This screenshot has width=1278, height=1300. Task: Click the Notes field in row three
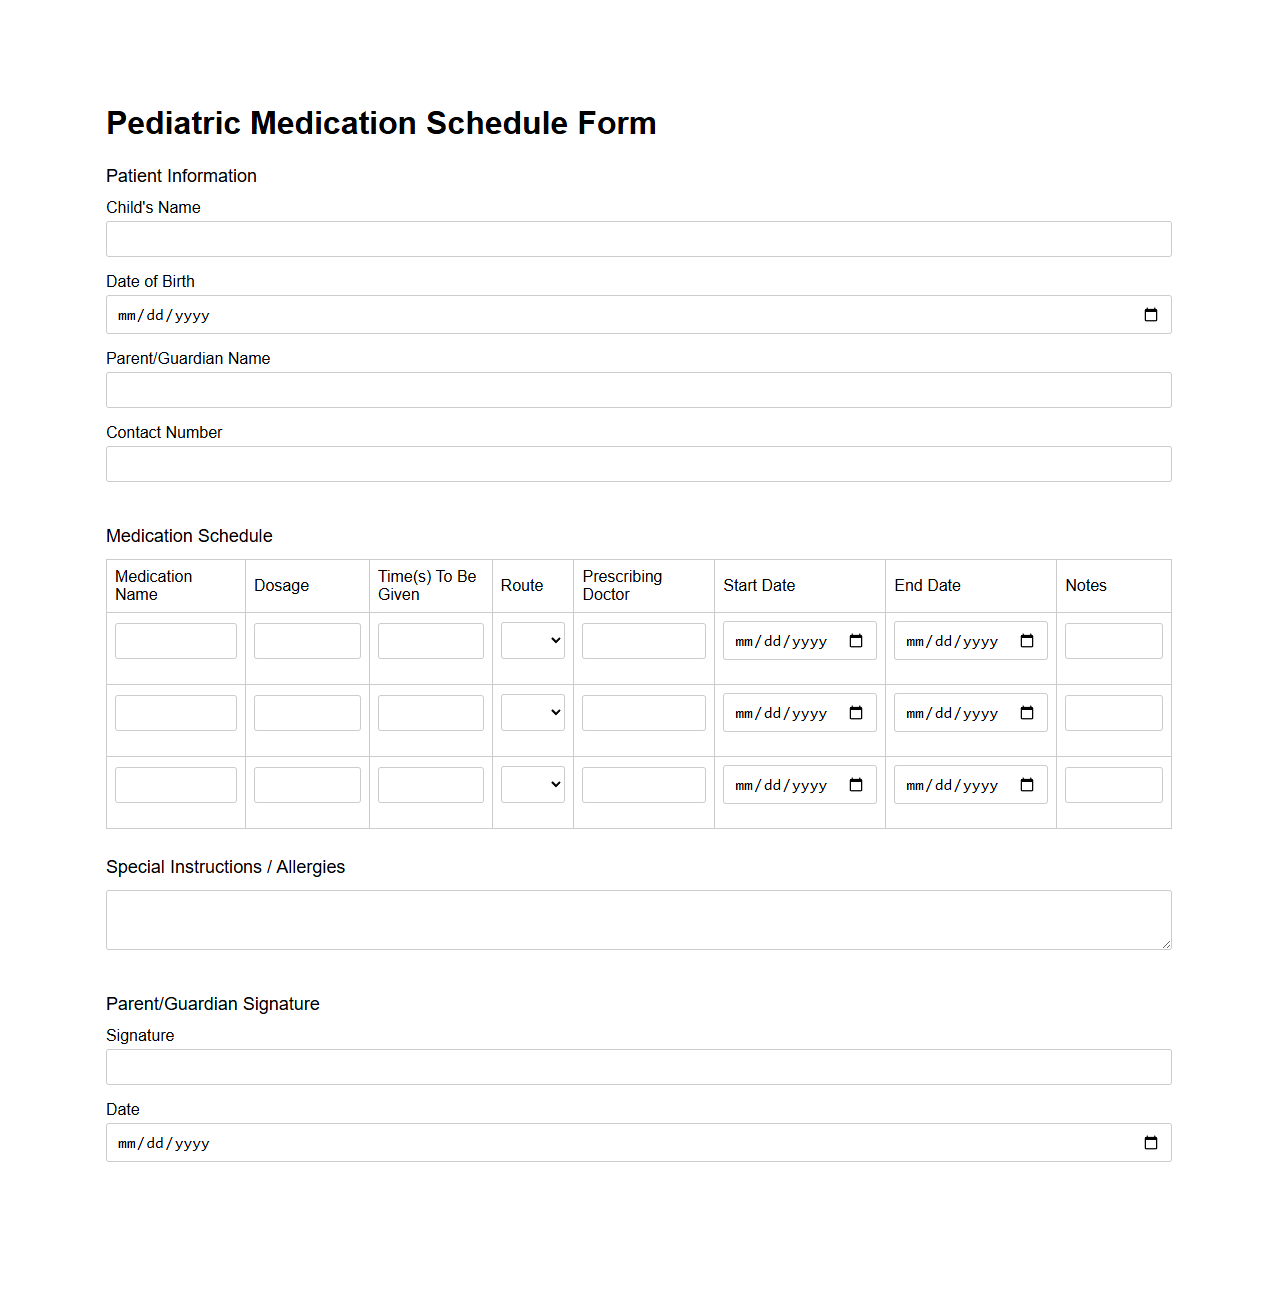point(1113,784)
